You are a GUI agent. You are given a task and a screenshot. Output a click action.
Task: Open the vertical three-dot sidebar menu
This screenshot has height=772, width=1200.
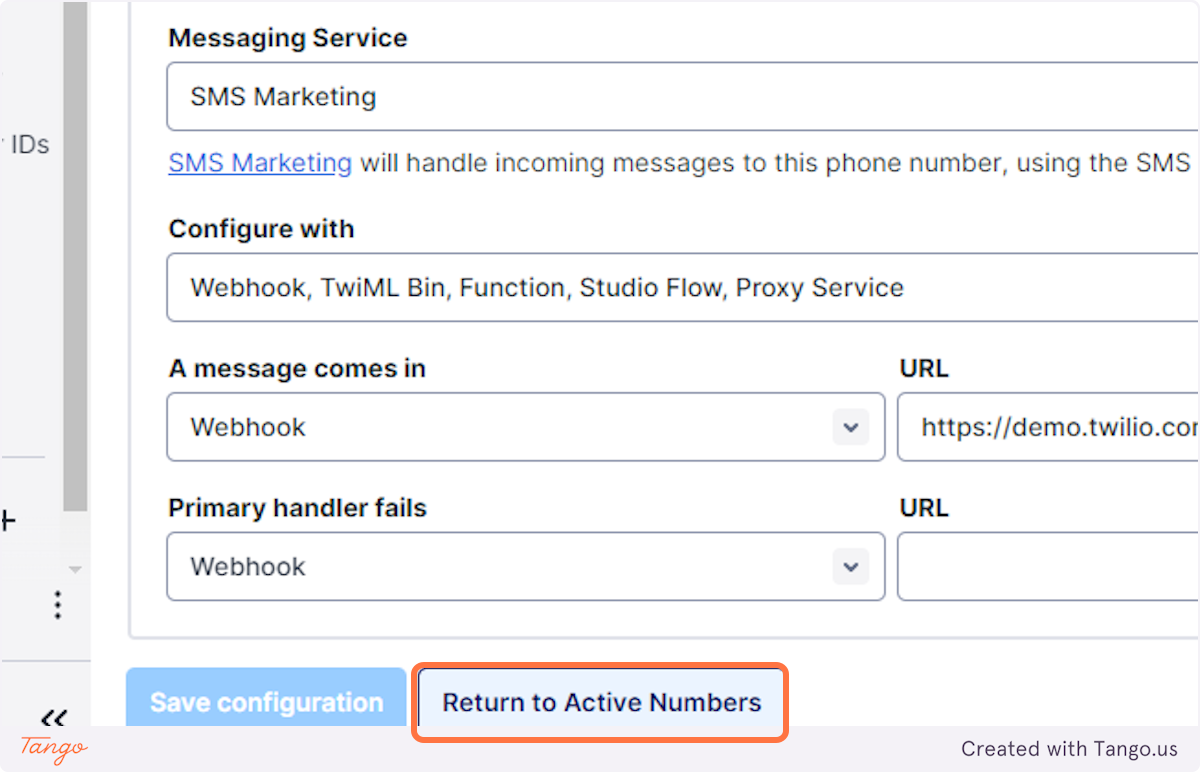coord(58,605)
